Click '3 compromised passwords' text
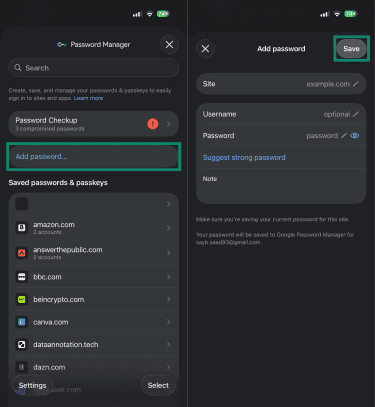The image size is (375, 407). 50,129
